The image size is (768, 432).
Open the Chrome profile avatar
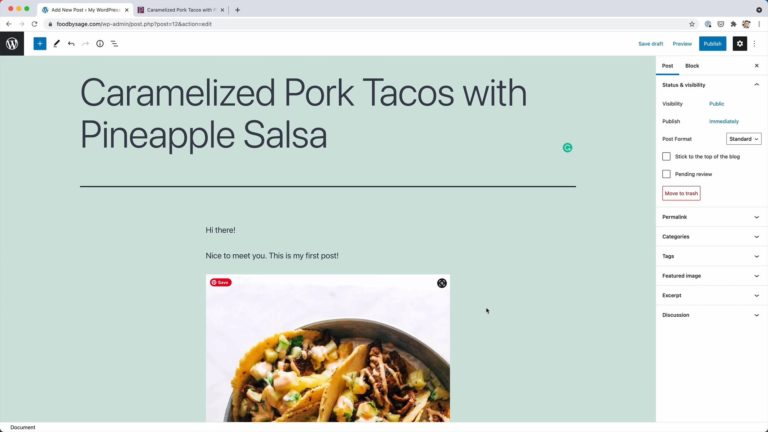746,24
